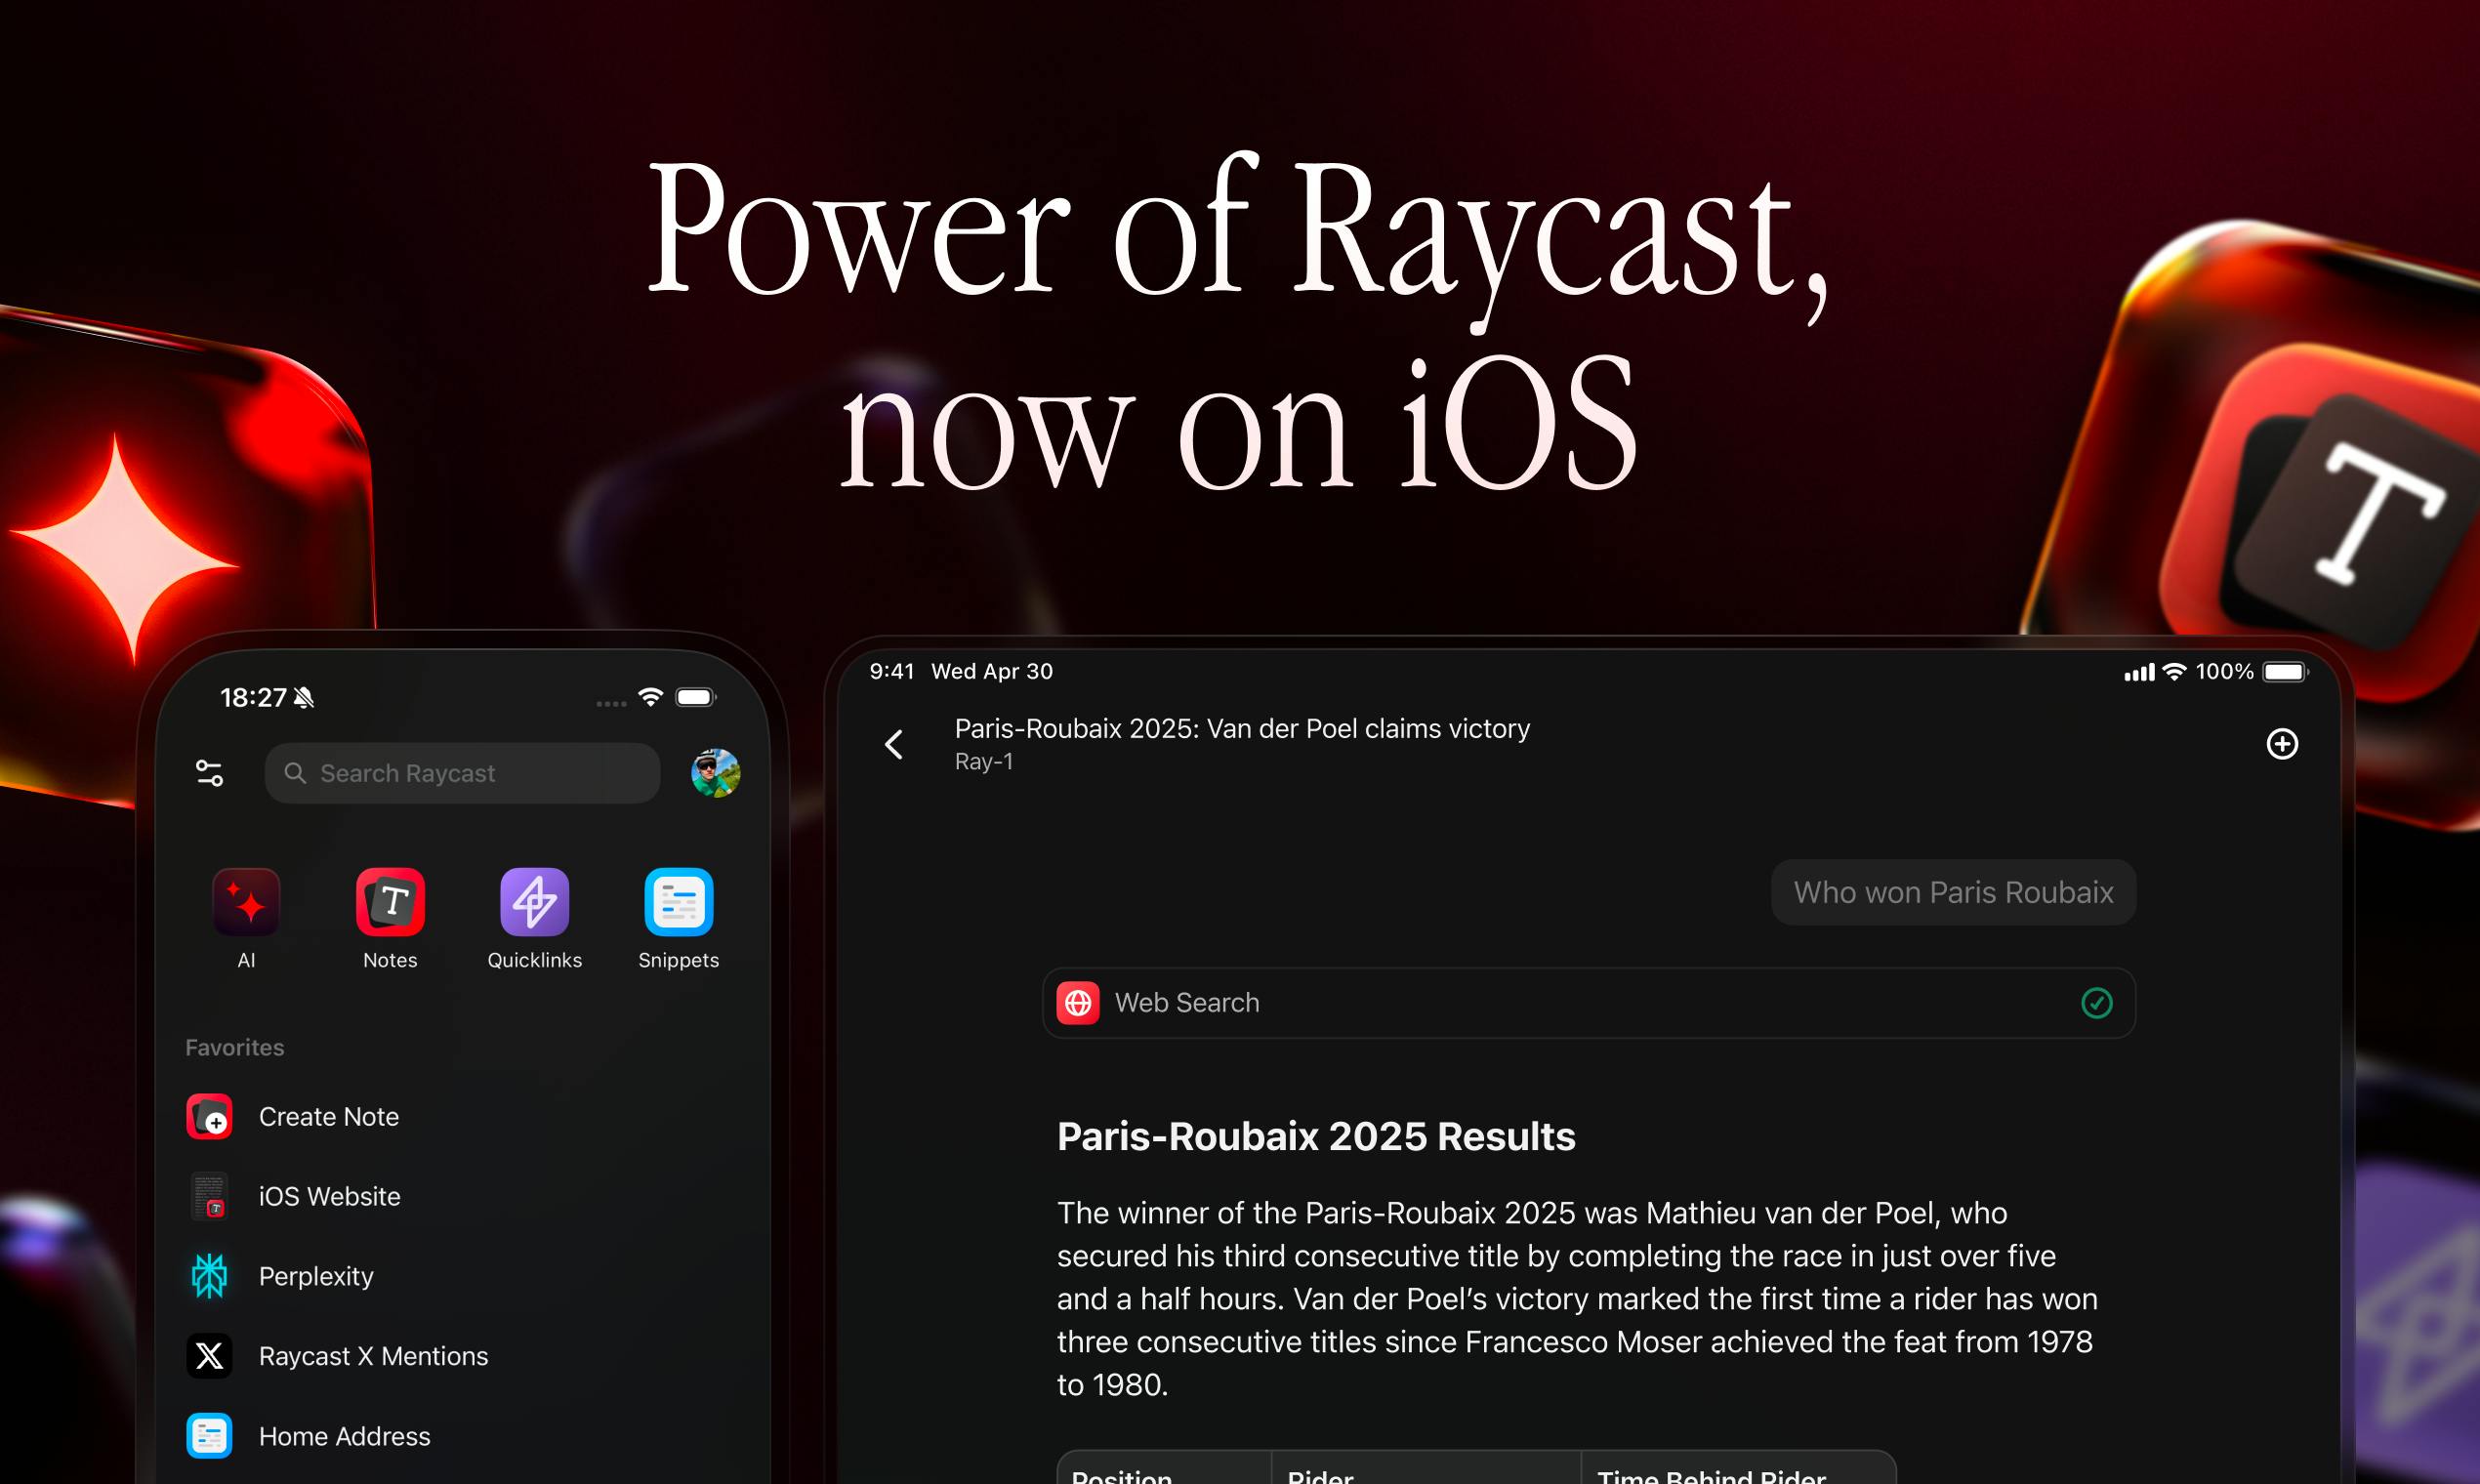This screenshot has height=1484, width=2480.
Task: Tap the Favorites section header
Action: tap(235, 1047)
